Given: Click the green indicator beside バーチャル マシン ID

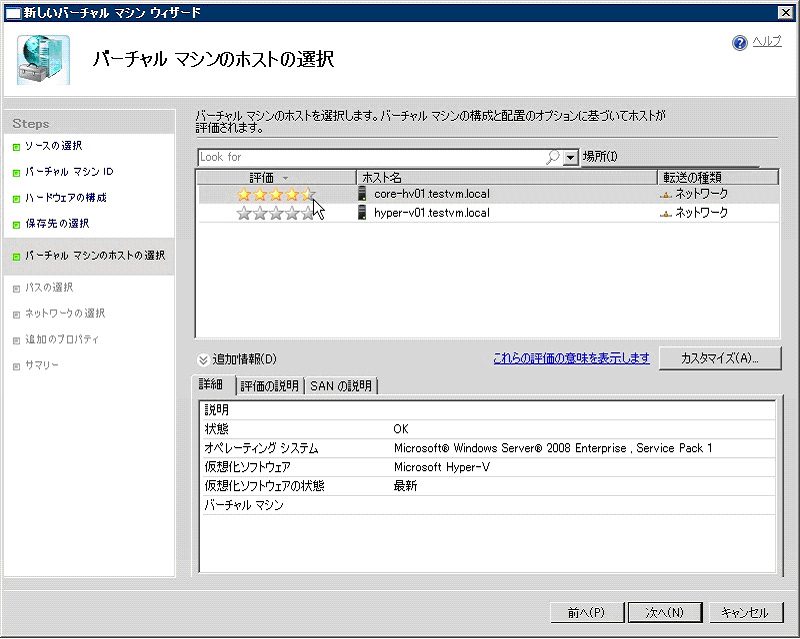Looking at the screenshot, I should click(15, 172).
